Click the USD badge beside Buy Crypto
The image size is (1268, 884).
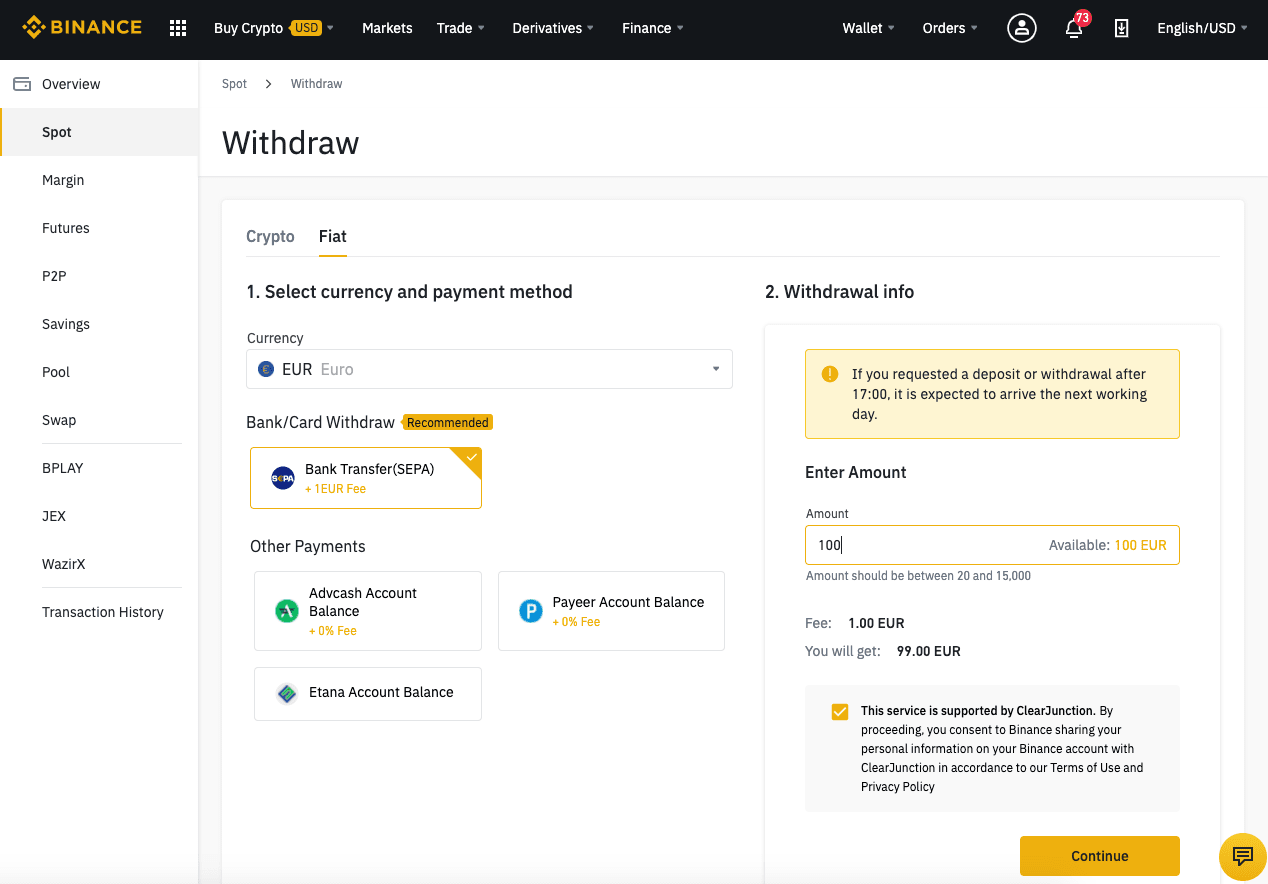tap(306, 28)
